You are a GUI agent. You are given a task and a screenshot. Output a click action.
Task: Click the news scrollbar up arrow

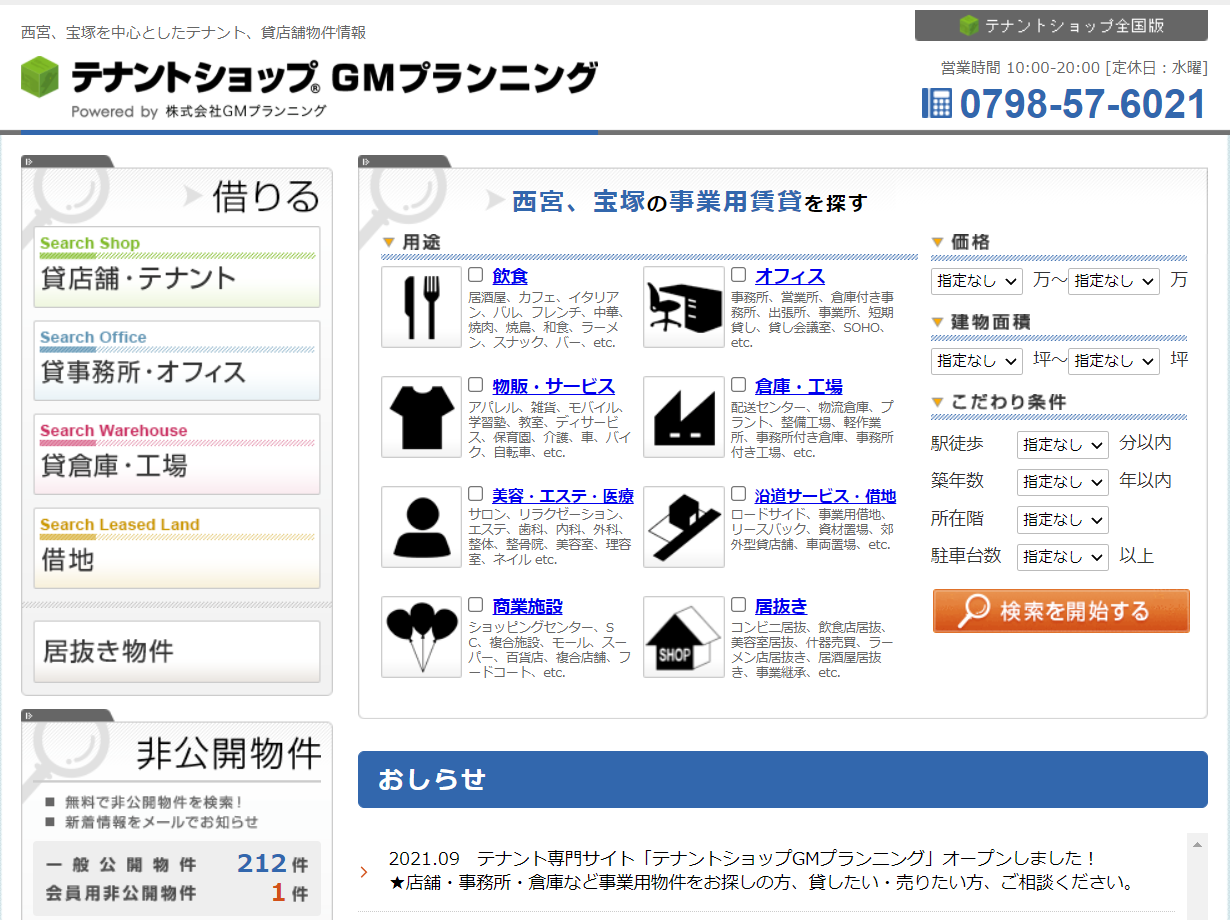(x=1198, y=843)
